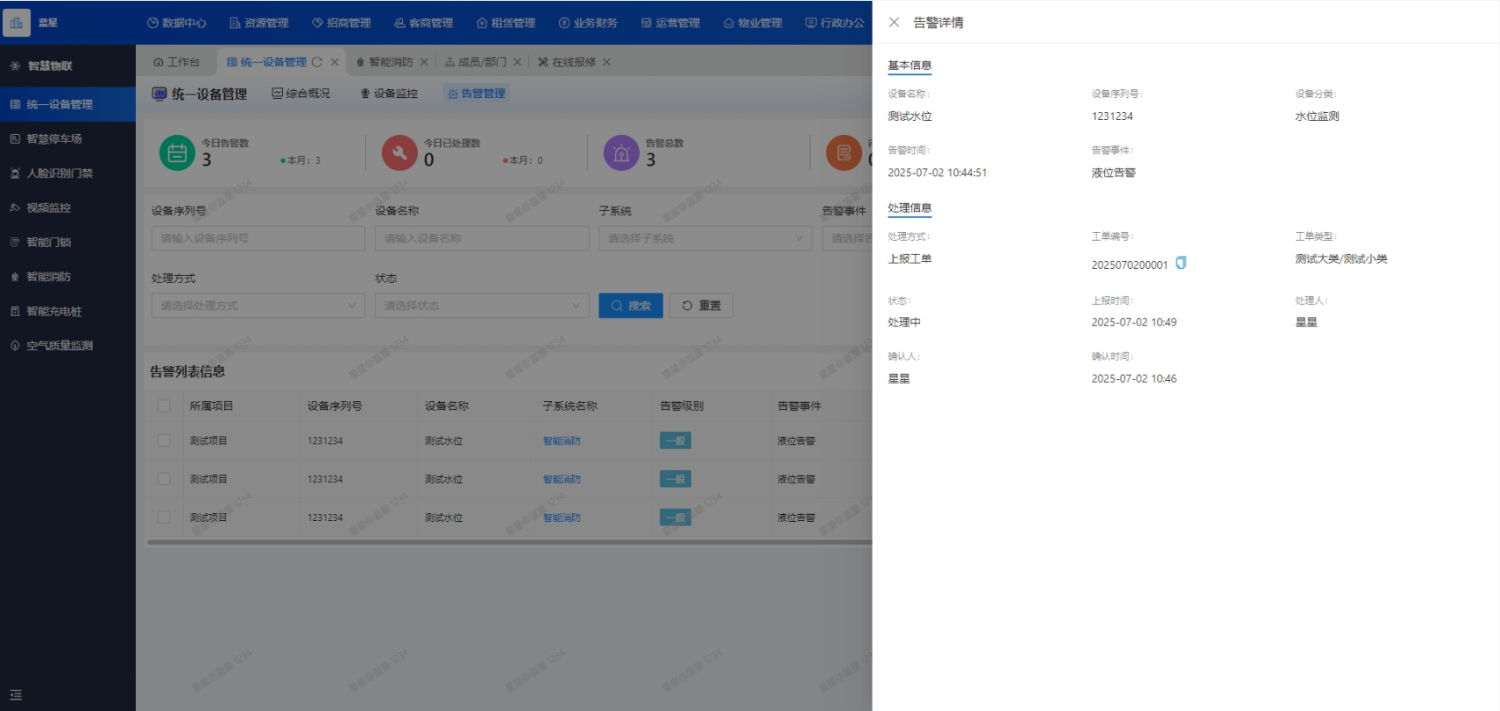
Task: Open the 设备监控 sub-tab
Action: point(388,94)
